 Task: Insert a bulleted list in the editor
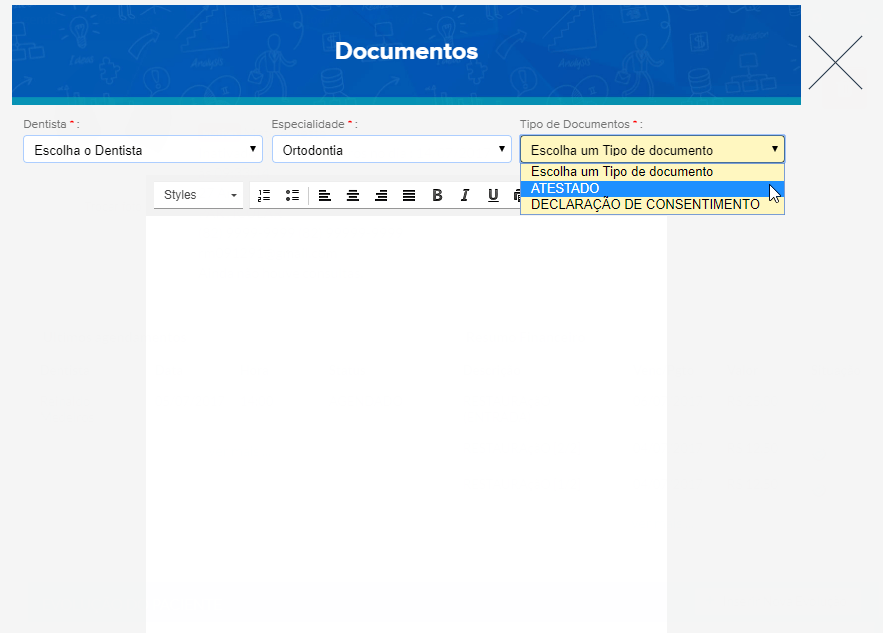(x=292, y=195)
